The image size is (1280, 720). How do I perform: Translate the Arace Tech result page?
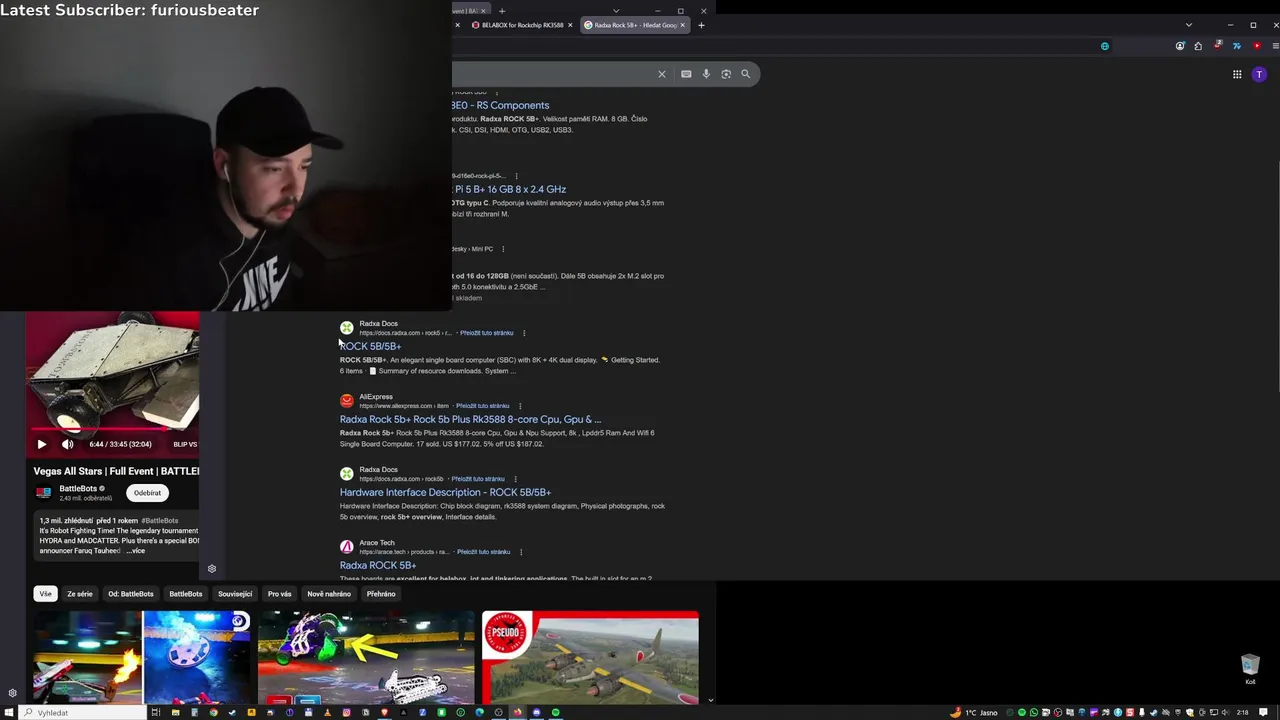click(x=483, y=552)
